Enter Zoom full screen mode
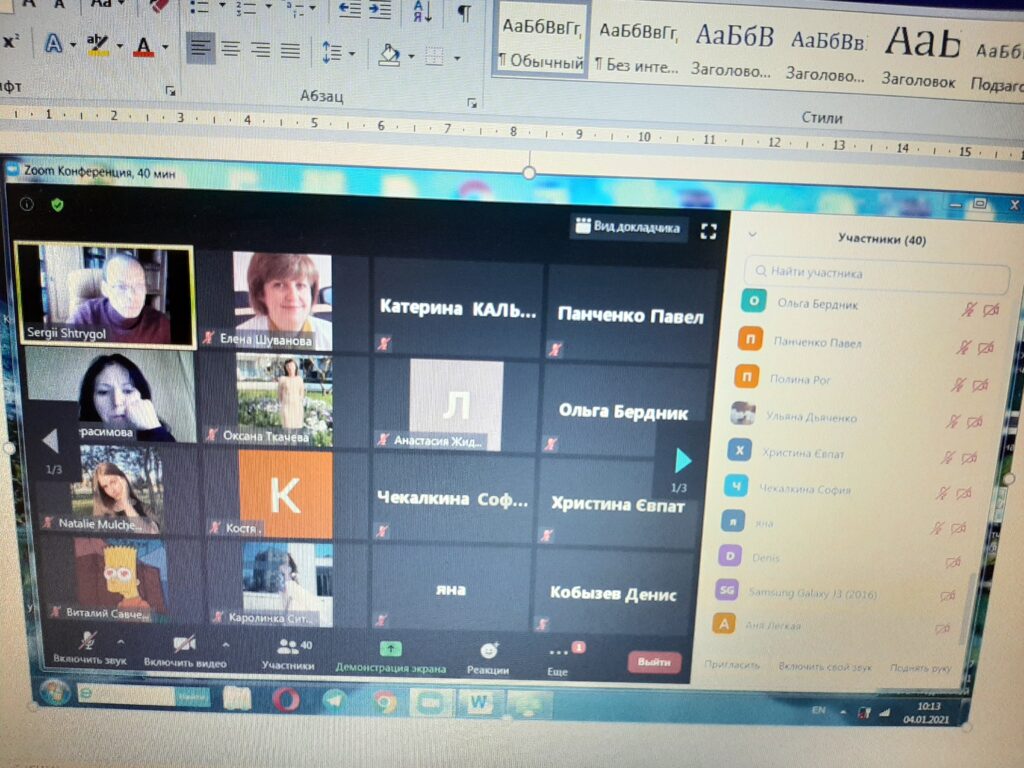 pos(709,231)
